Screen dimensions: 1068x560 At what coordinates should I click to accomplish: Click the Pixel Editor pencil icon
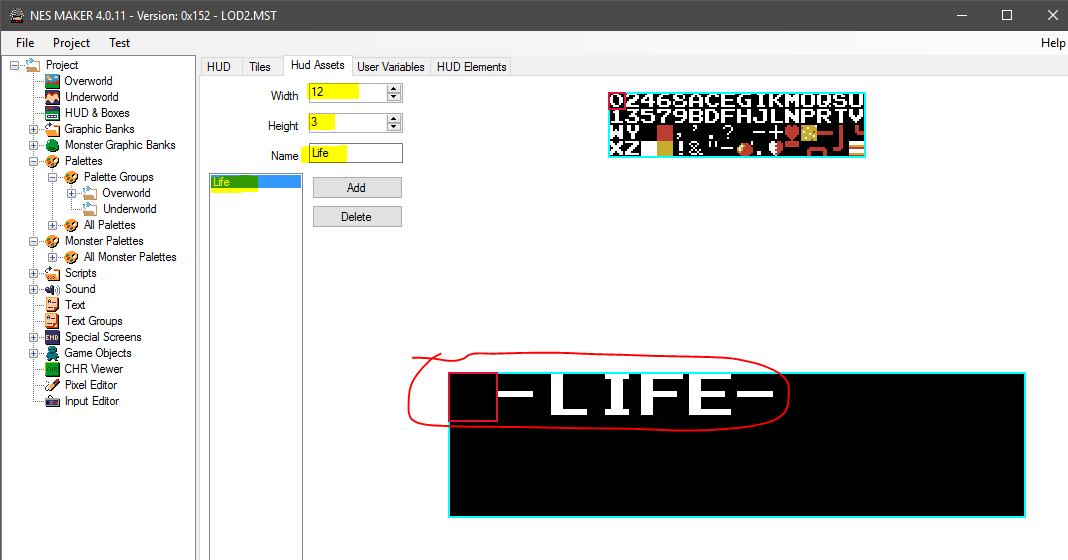(52, 385)
